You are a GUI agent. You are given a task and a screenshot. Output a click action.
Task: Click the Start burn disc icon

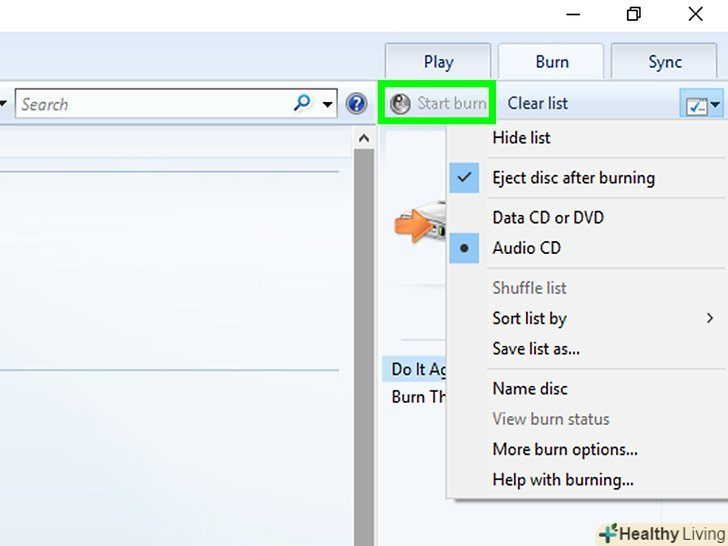pos(400,104)
